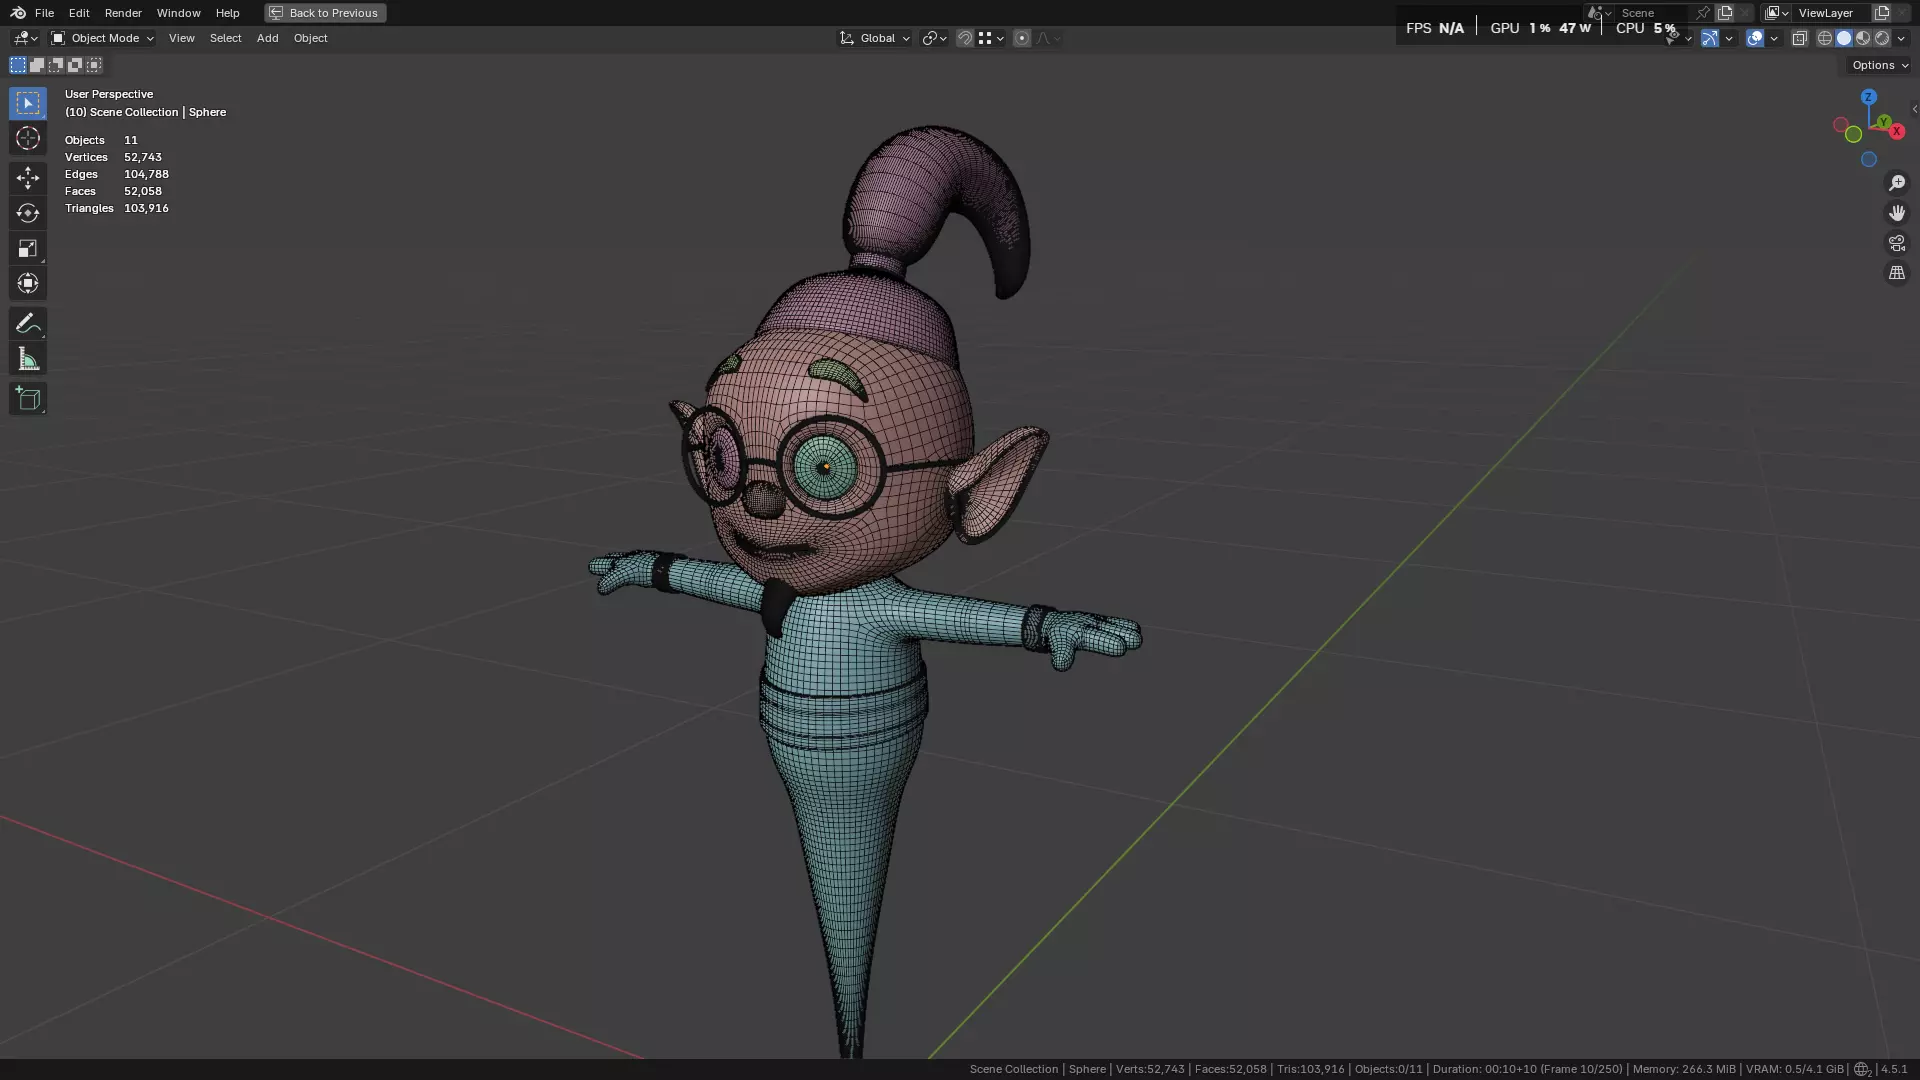
Task: Click the Blender version 4.5.1 status text
Action: pos(1894,1069)
